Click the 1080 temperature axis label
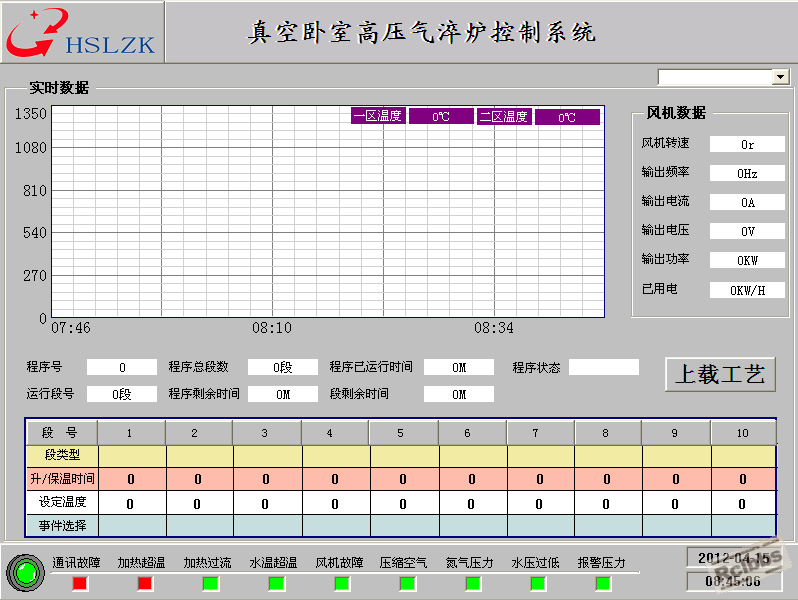This screenshot has height=600, width=798. [31, 148]
